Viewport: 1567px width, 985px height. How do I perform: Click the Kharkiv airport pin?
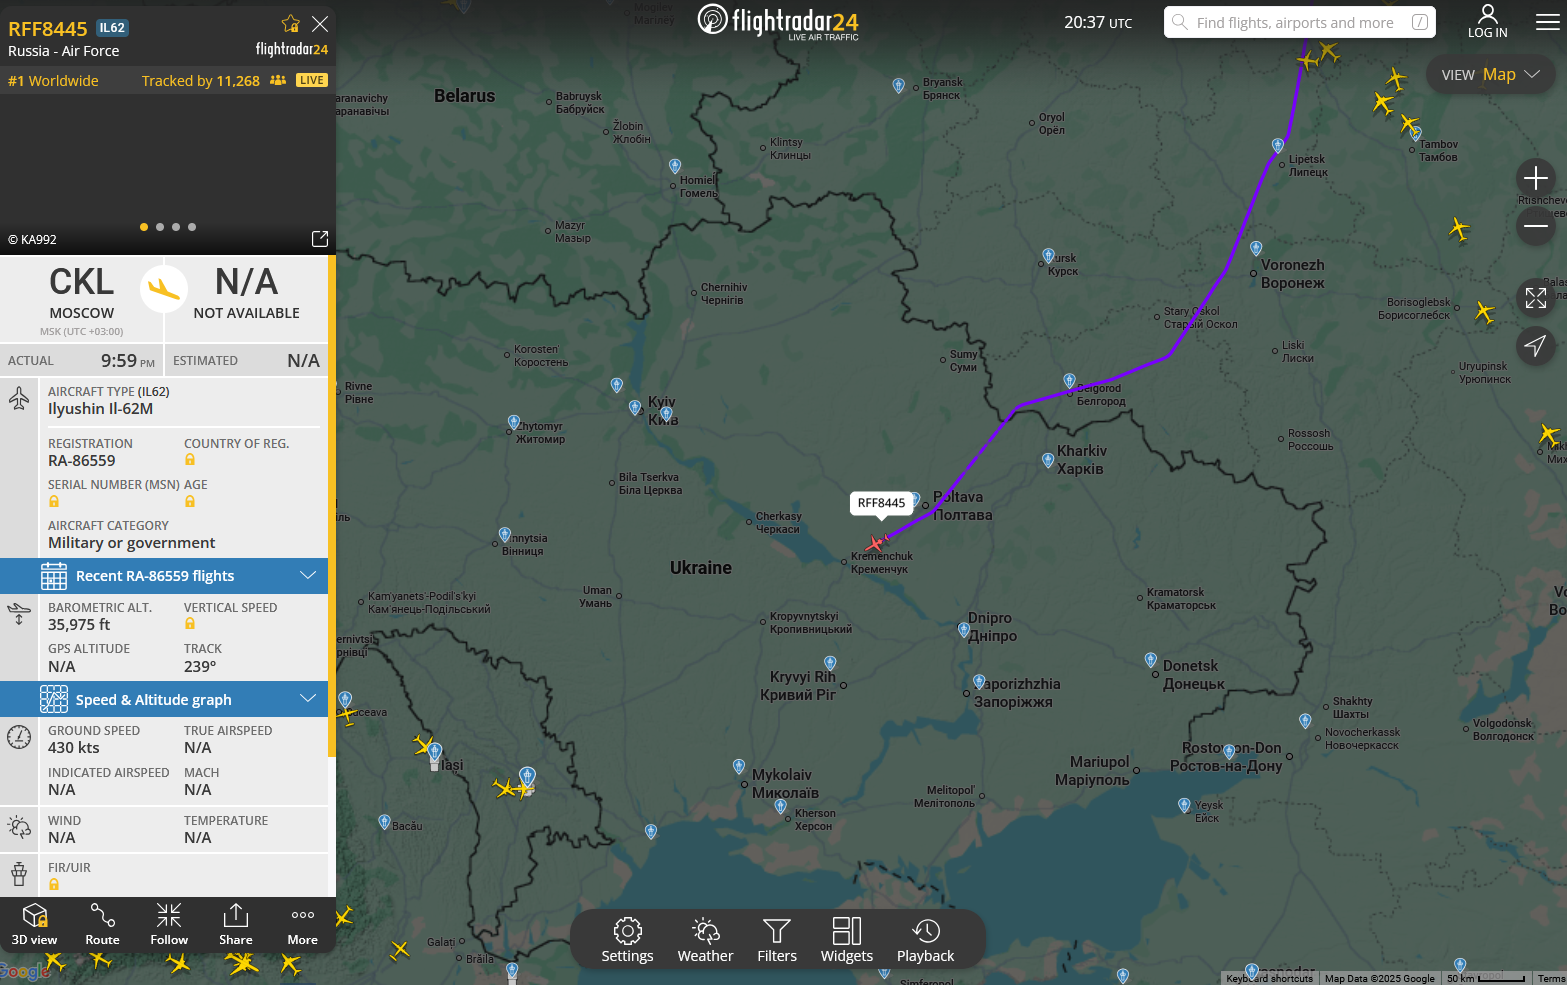[x=1048, y=460]
